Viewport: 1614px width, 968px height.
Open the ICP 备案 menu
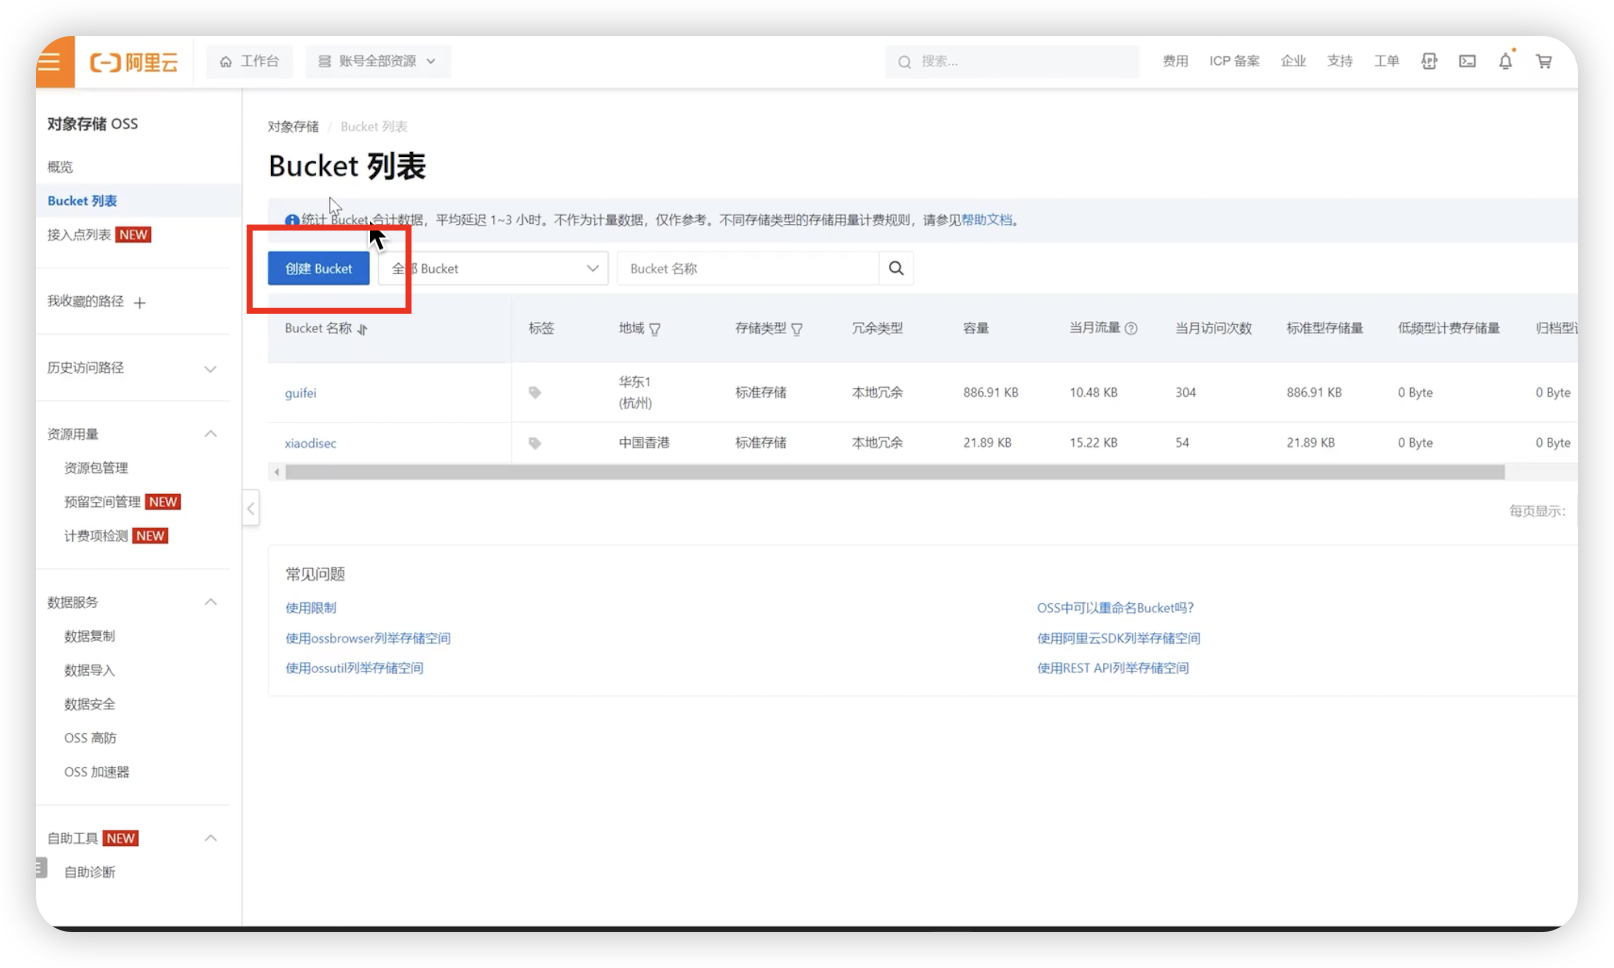pyautogui.click(x=1234, y=61)
